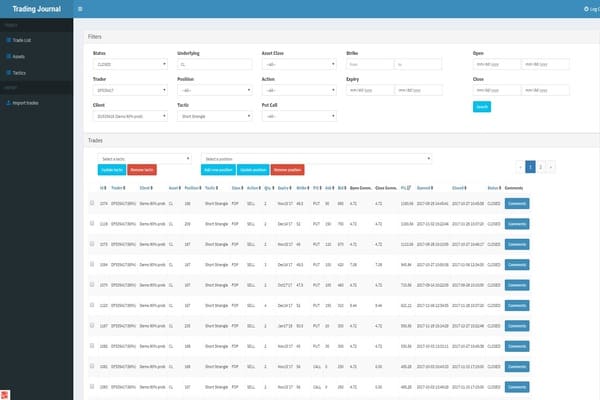Screen dimensions: 600x400
Task: Open the 'Select a position' dropdown
Action: coord(316,158)
